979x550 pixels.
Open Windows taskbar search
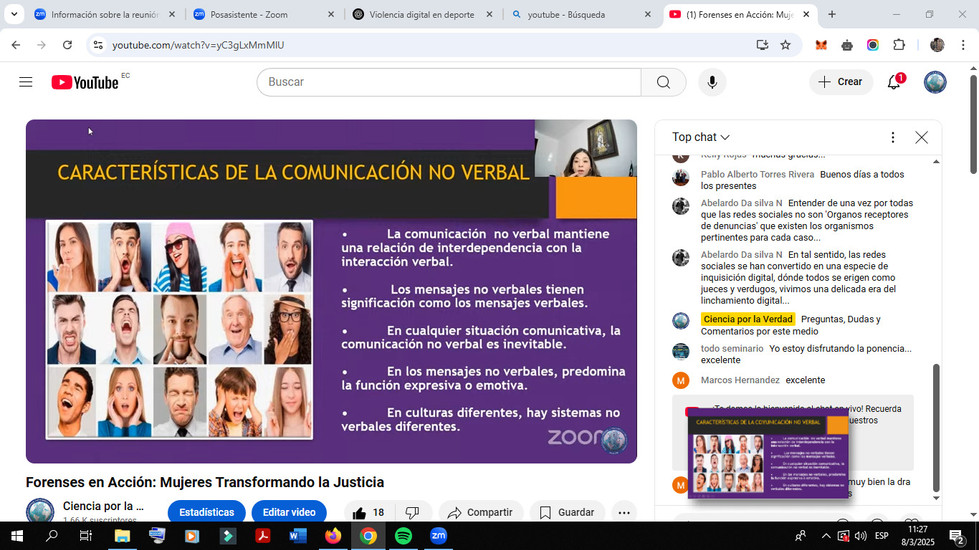52,536
